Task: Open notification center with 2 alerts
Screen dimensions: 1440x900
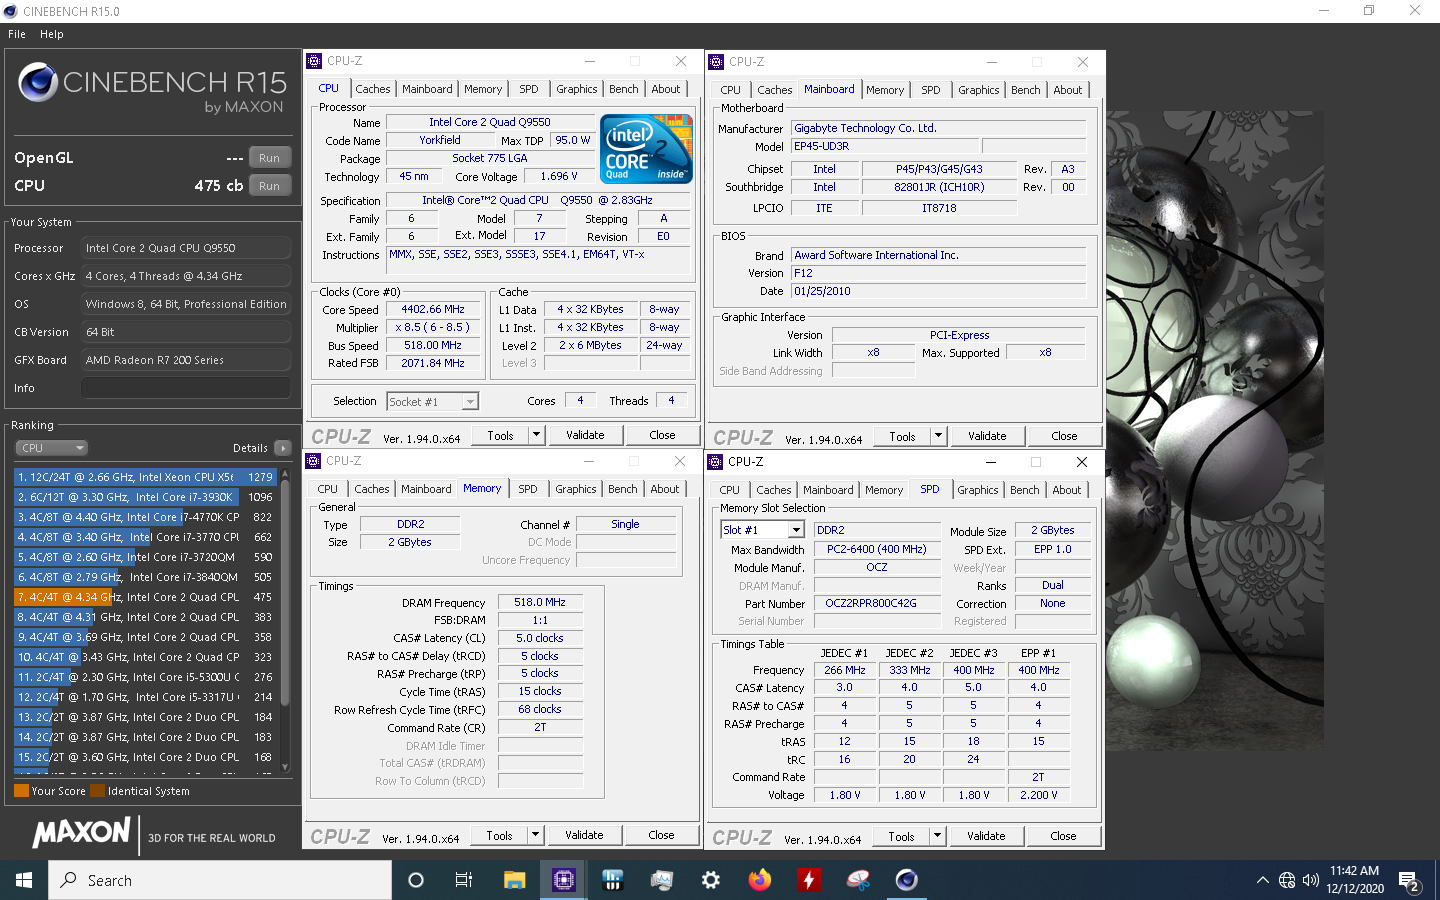Action: [1410, 881]
